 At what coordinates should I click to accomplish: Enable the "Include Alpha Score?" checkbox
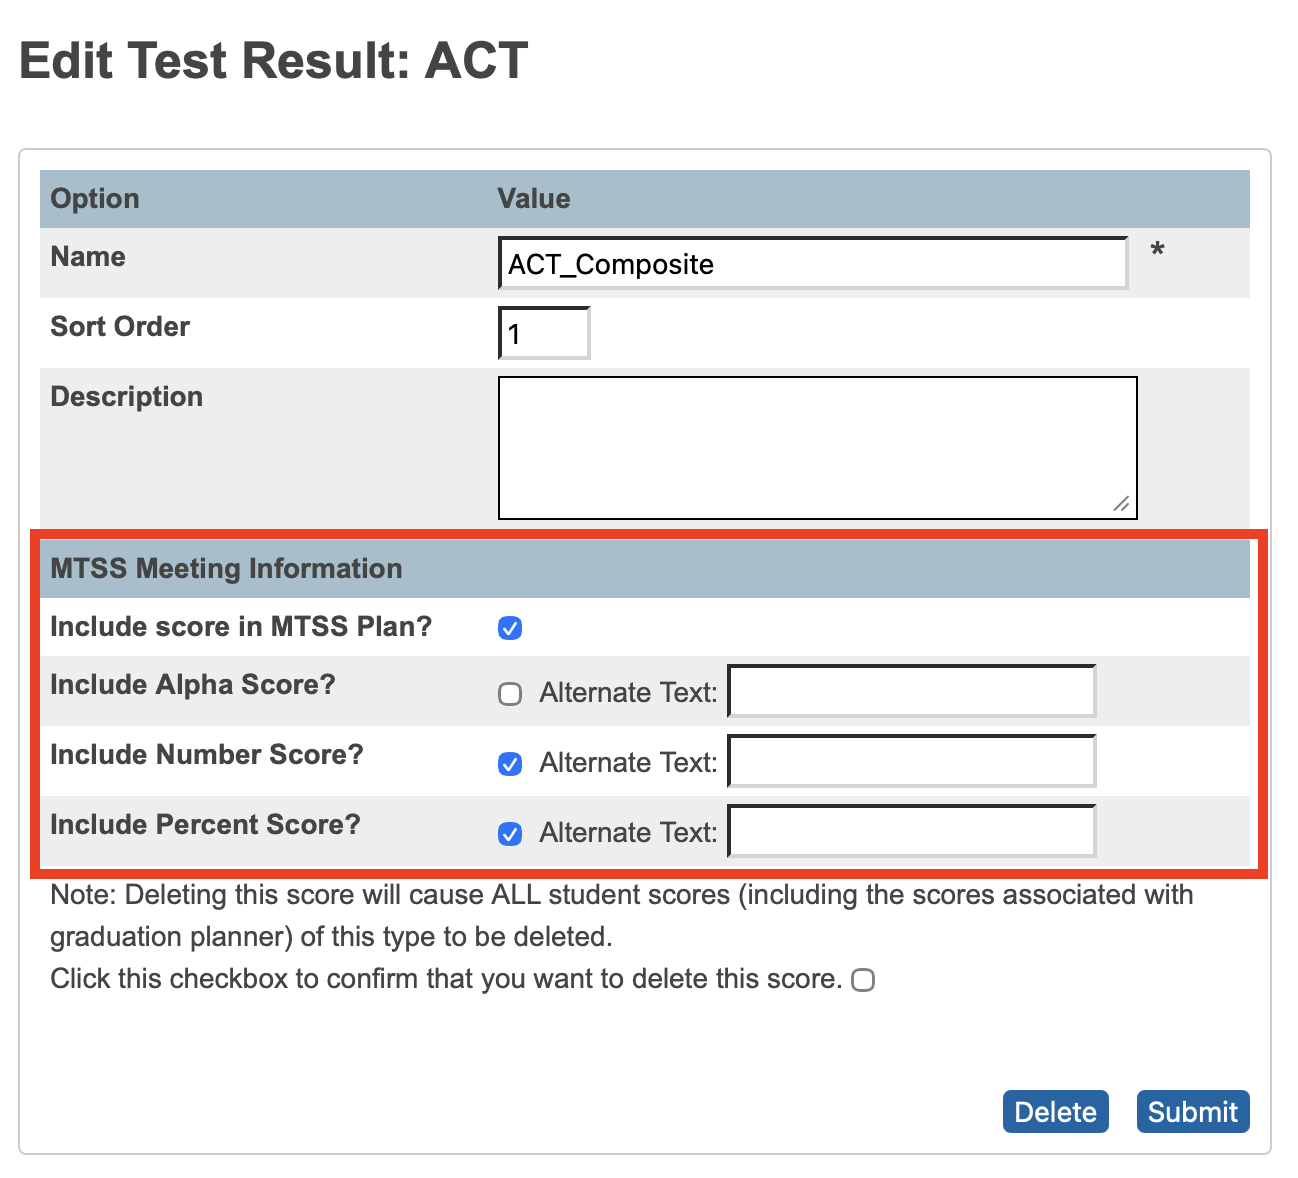tap(510, 693)
